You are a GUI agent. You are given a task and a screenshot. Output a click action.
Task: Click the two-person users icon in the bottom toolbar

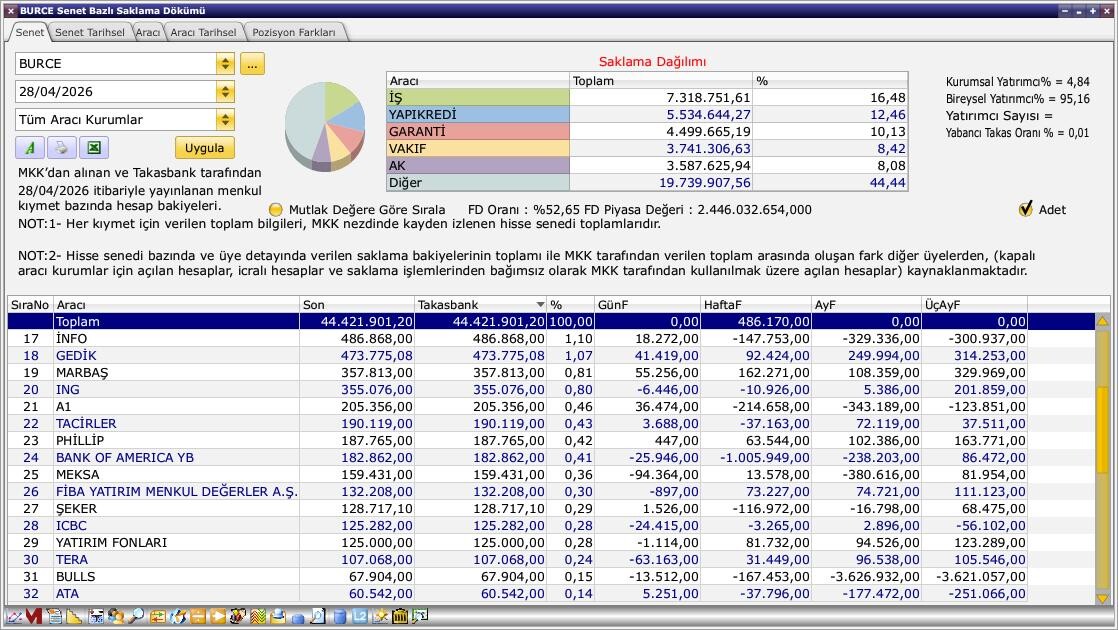[x=116, y=616]
